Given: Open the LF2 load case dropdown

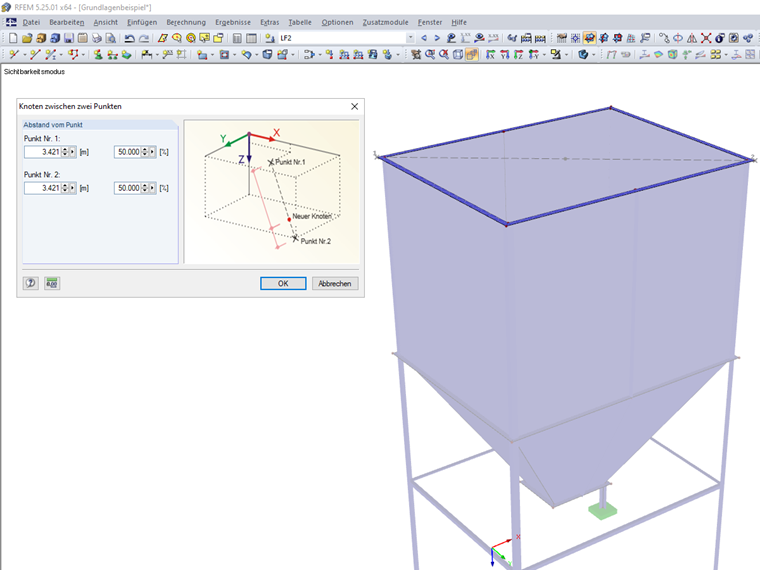Looking at the screenshot, I should pos(411,38).
